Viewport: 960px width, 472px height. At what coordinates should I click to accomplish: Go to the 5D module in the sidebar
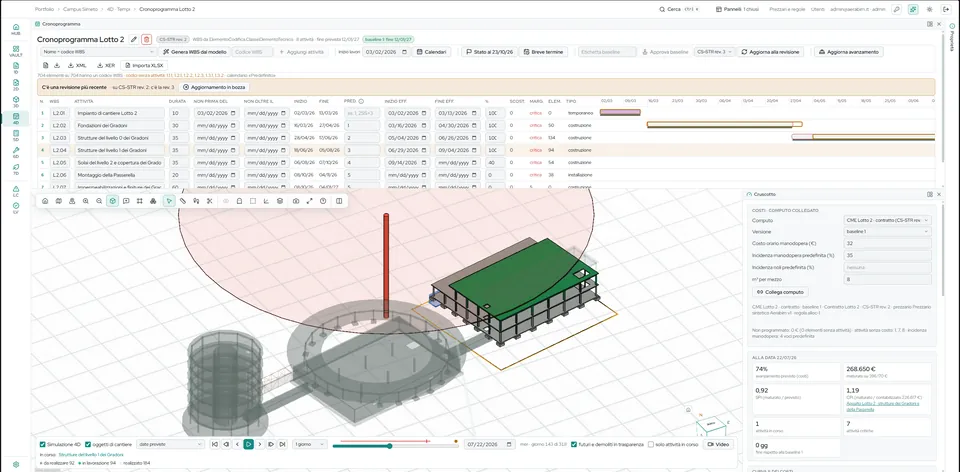[16, 135]
